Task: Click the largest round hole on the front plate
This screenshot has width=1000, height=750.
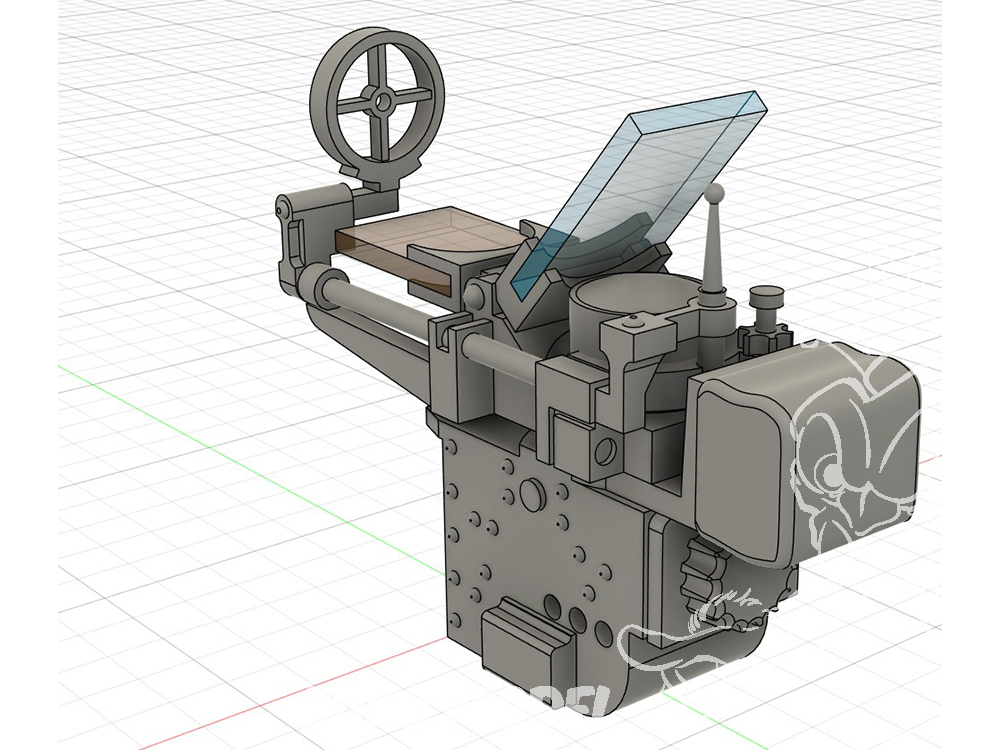Action: tap(532, 492)
